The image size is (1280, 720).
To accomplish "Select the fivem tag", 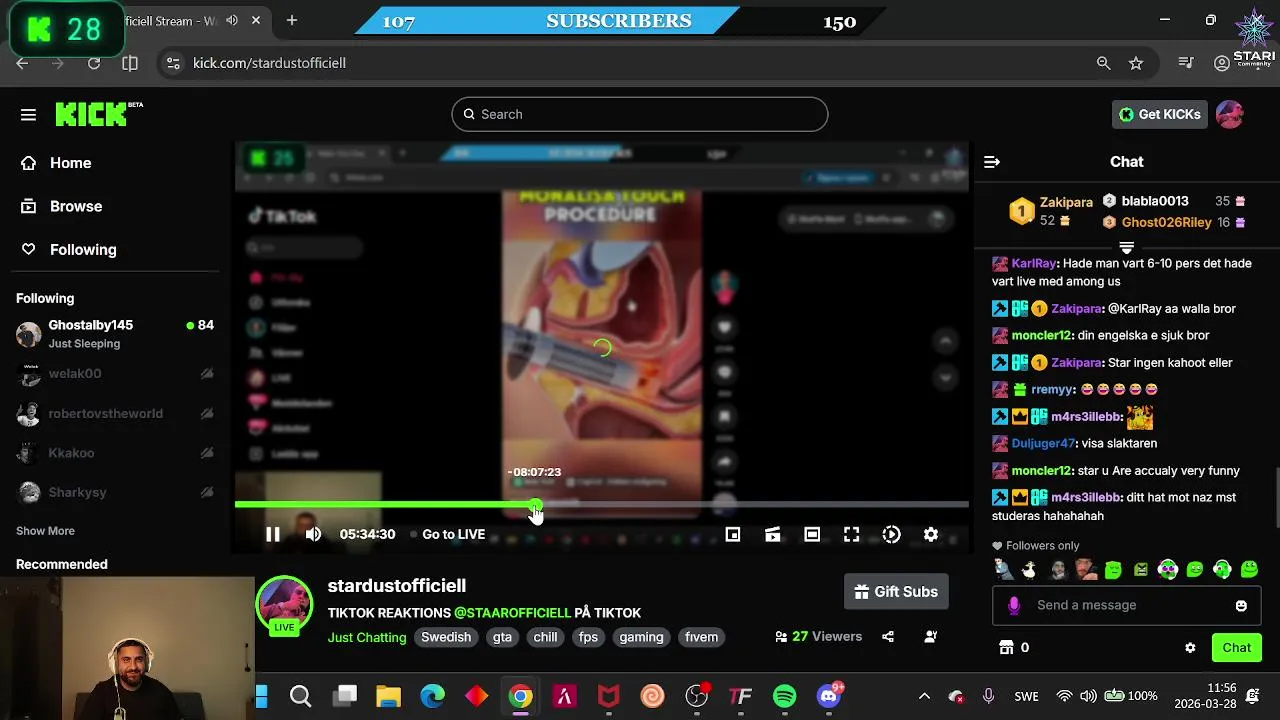I will [701, 637].
